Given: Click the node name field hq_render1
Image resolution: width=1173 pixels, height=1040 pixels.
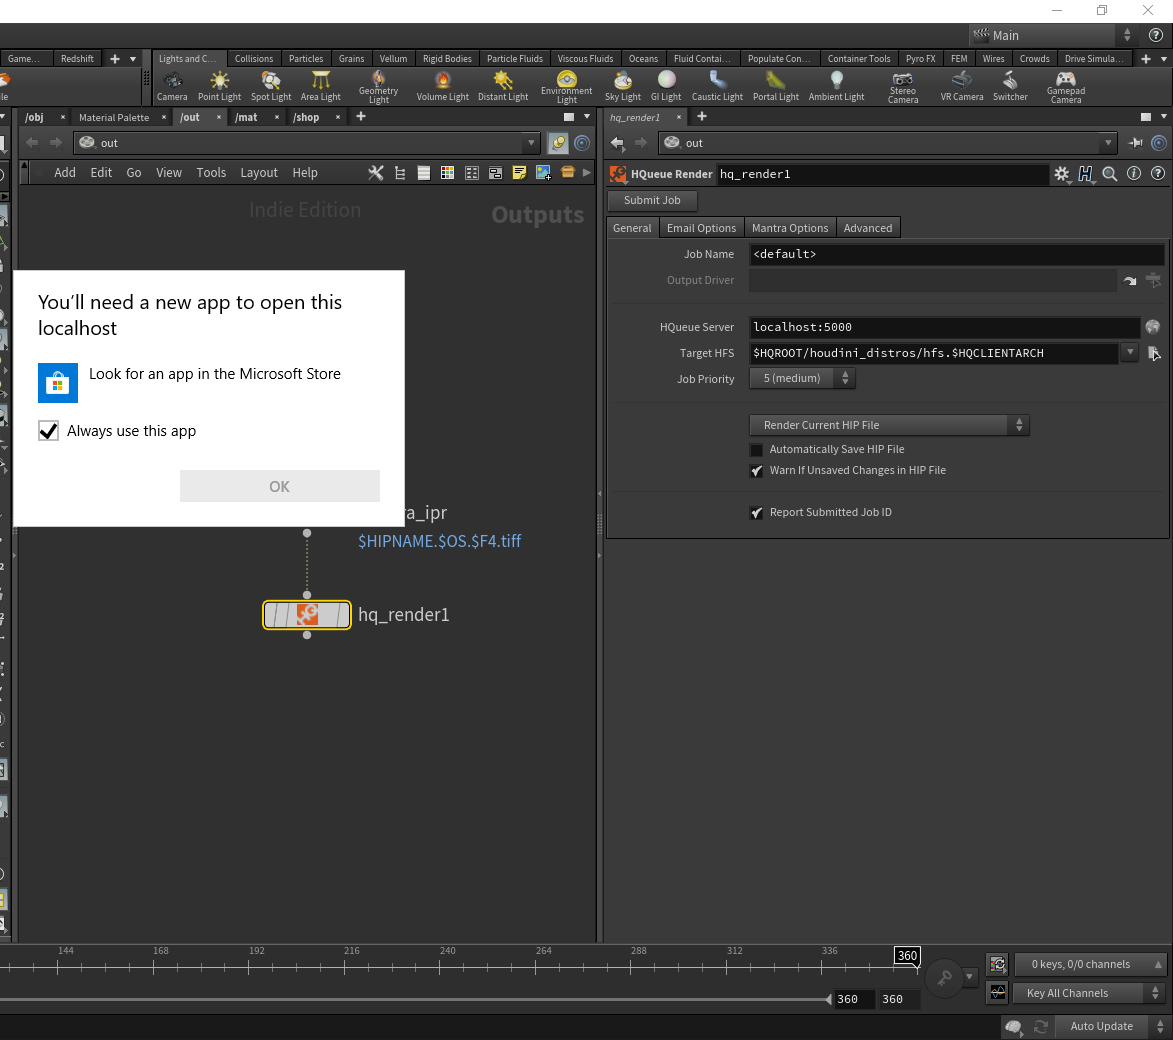Looking at the screenshot, I should pos(883,174).
